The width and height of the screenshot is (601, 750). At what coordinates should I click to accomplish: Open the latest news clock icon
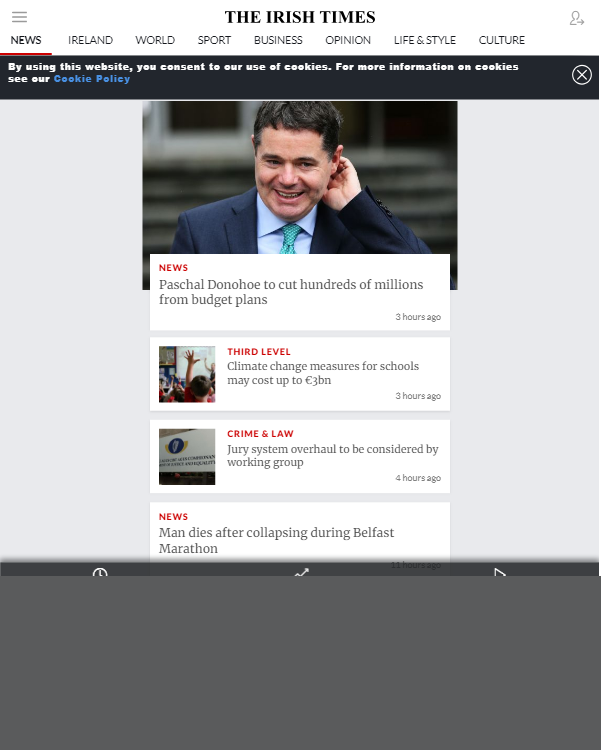coord(100,574)
